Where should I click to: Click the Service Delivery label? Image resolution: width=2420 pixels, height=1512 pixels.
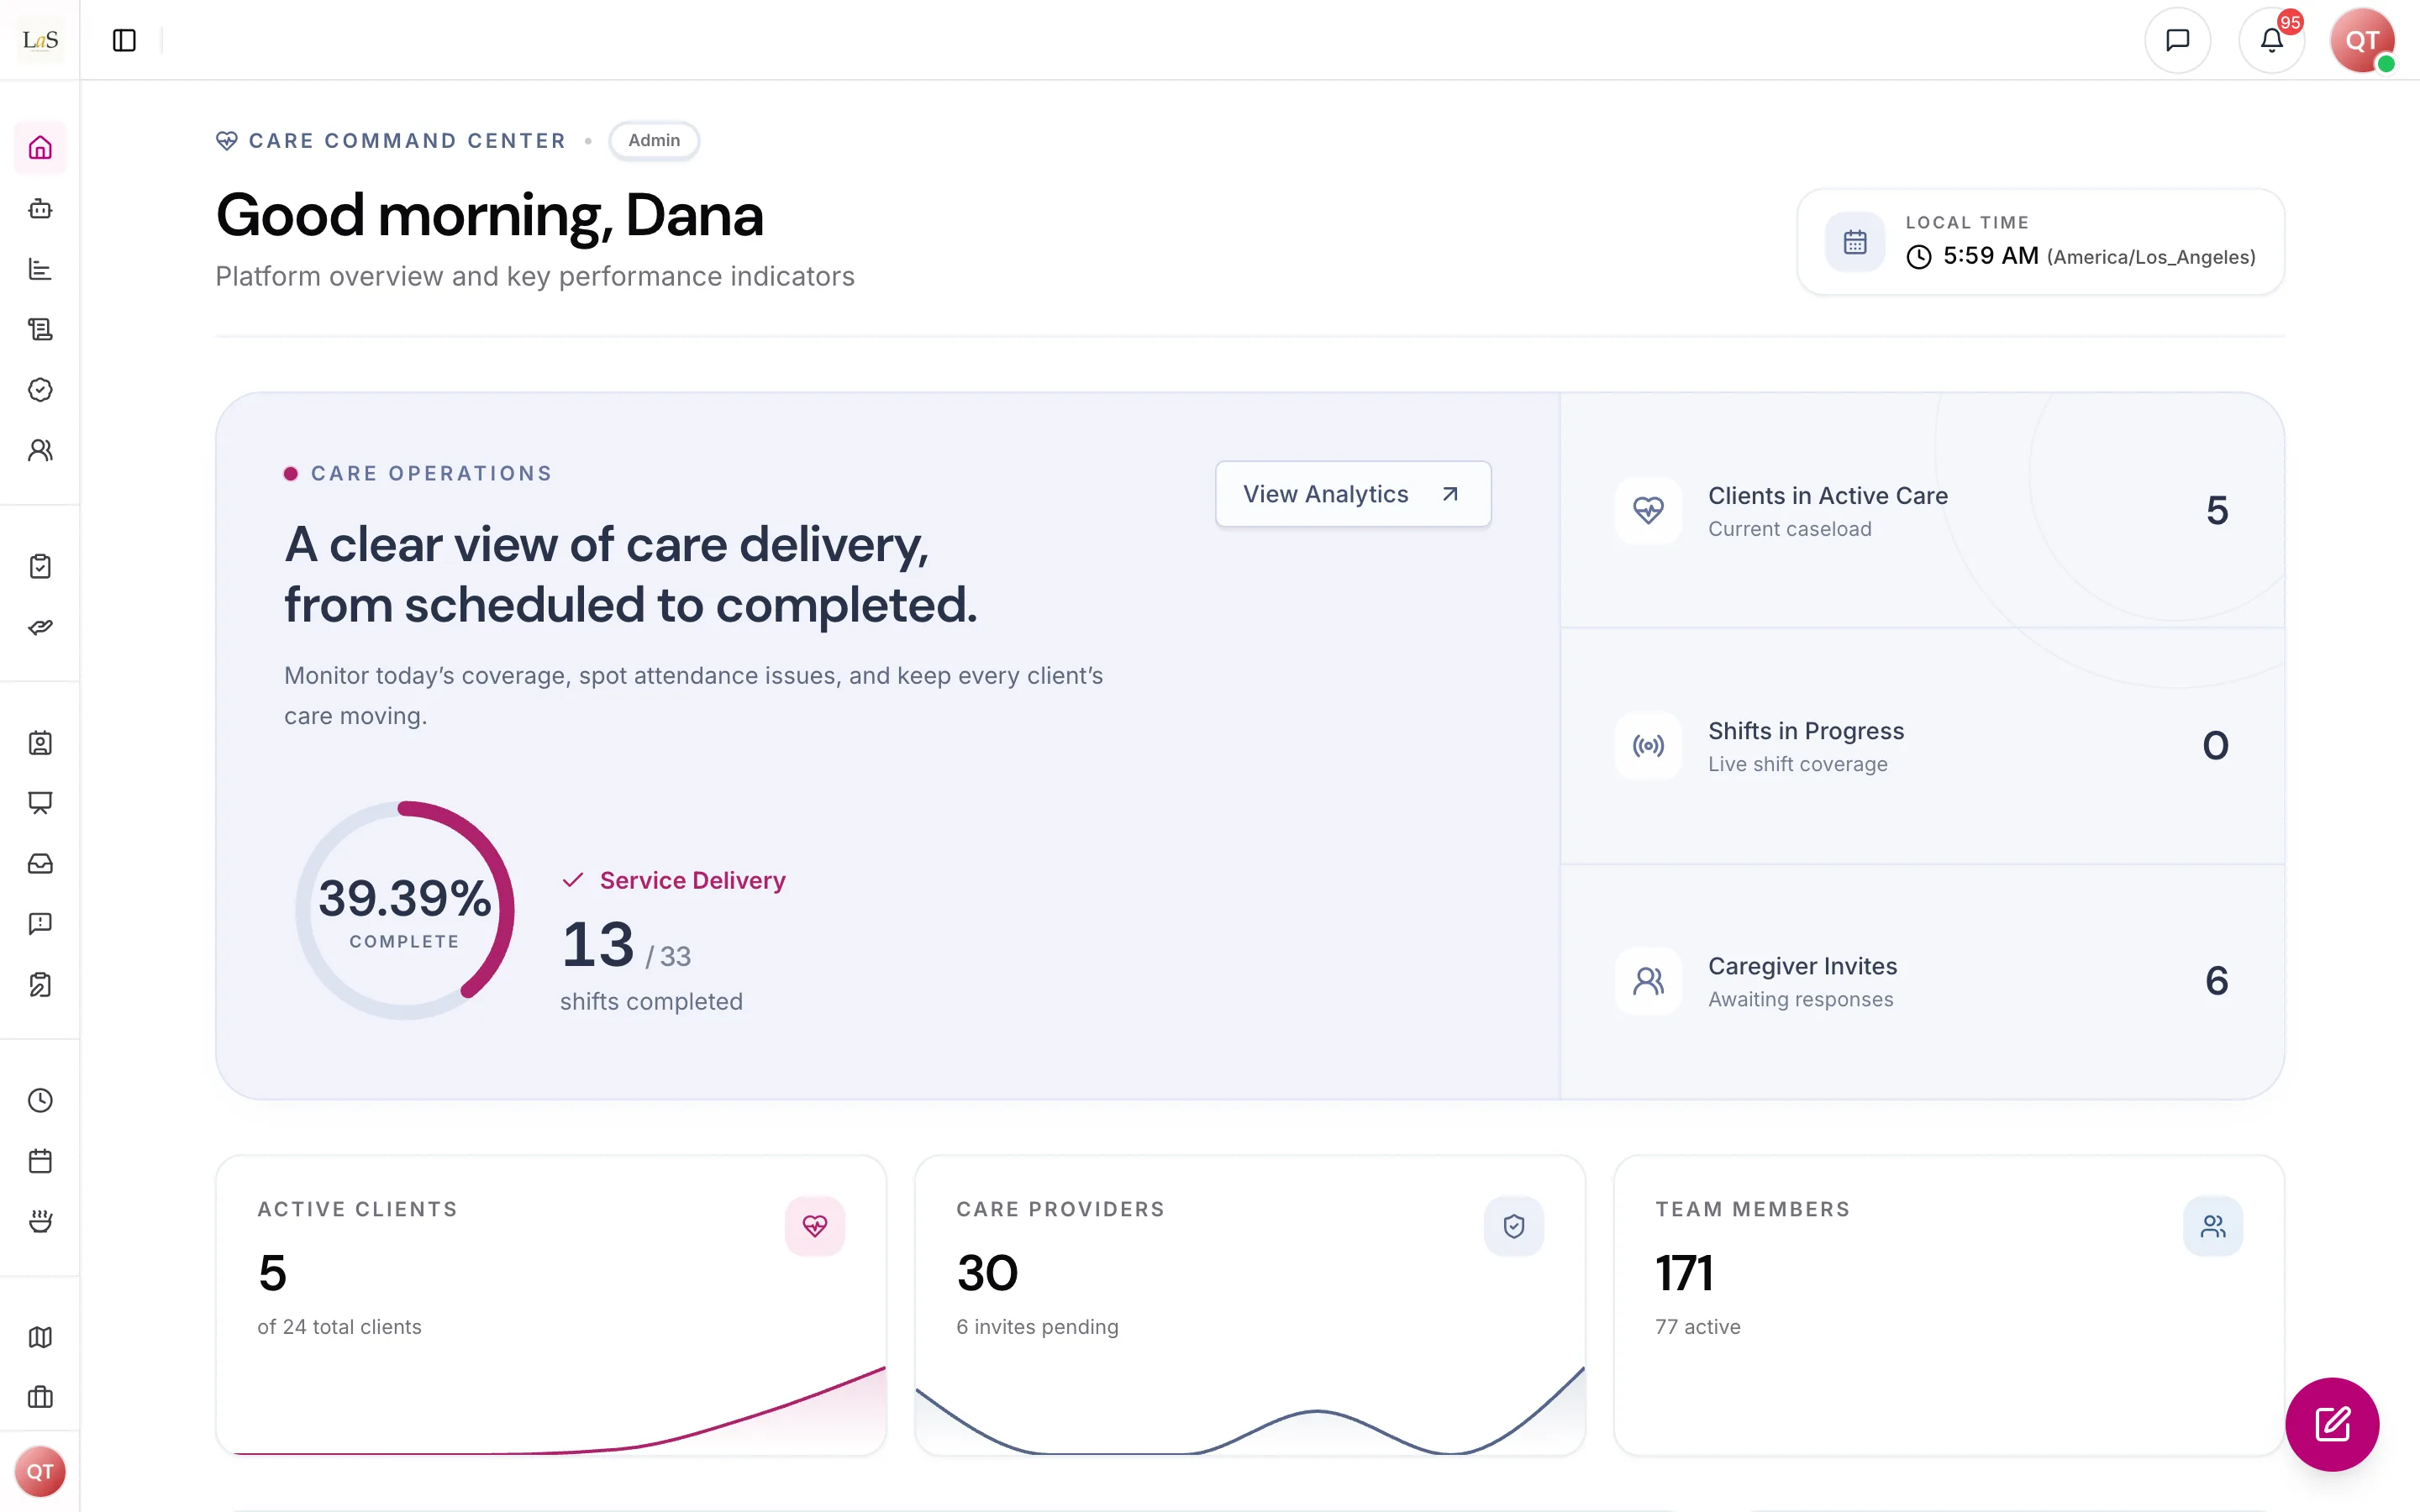coord(692,880)
